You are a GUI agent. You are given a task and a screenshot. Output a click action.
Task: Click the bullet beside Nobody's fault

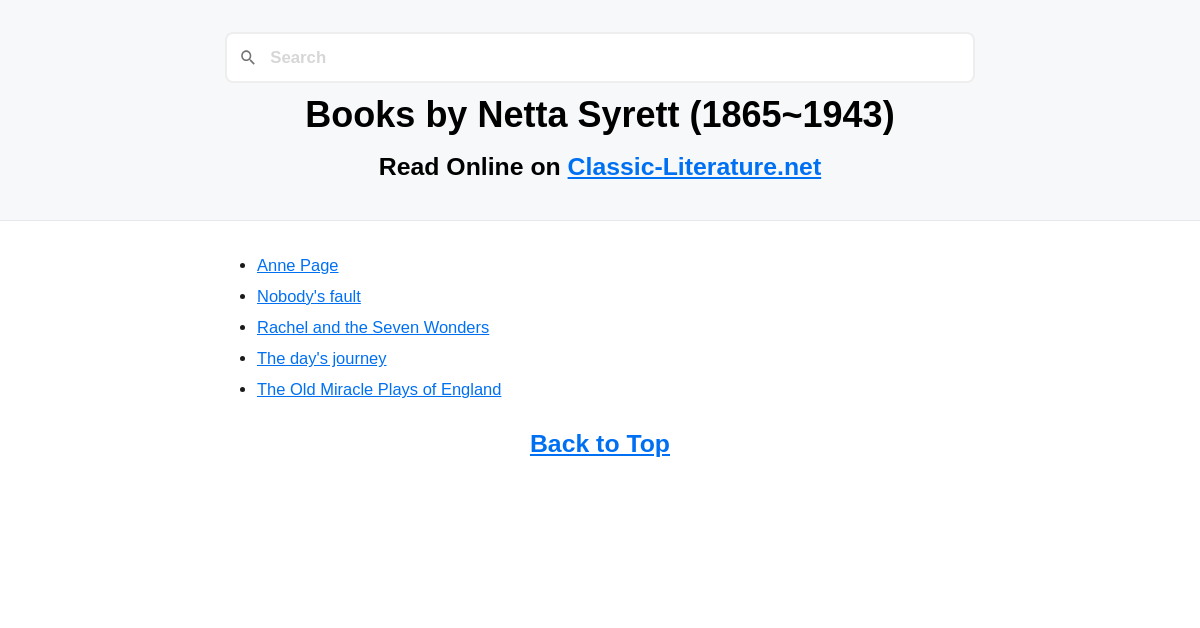point(240,296)
